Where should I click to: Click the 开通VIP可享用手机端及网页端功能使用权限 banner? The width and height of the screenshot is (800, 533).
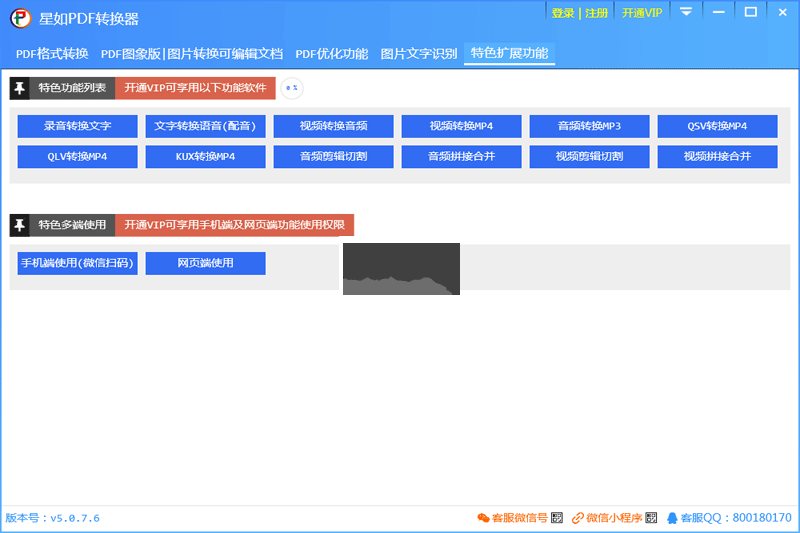click(235, 225)
